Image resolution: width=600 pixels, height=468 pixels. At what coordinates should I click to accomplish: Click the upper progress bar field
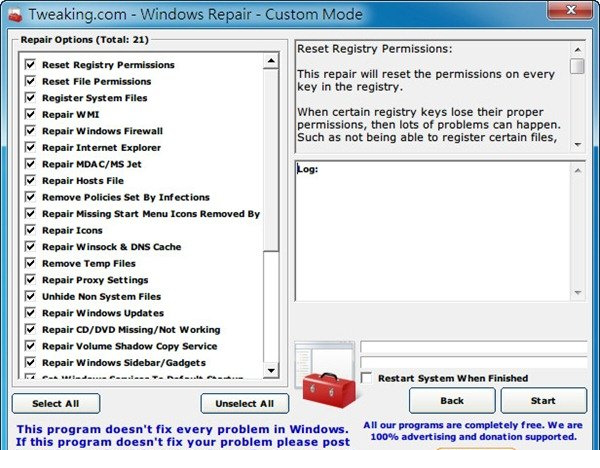click(x=474, y=347)
